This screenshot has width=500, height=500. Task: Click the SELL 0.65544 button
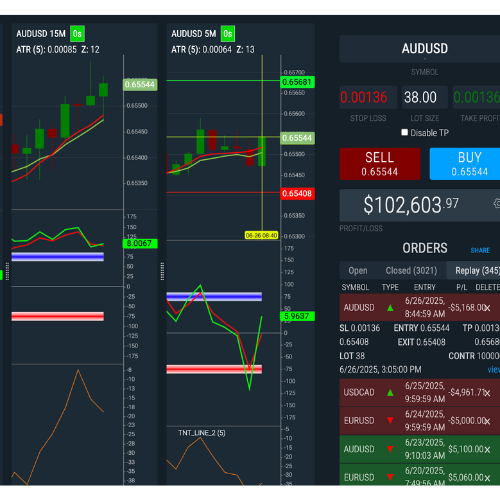tap(380, 164)
